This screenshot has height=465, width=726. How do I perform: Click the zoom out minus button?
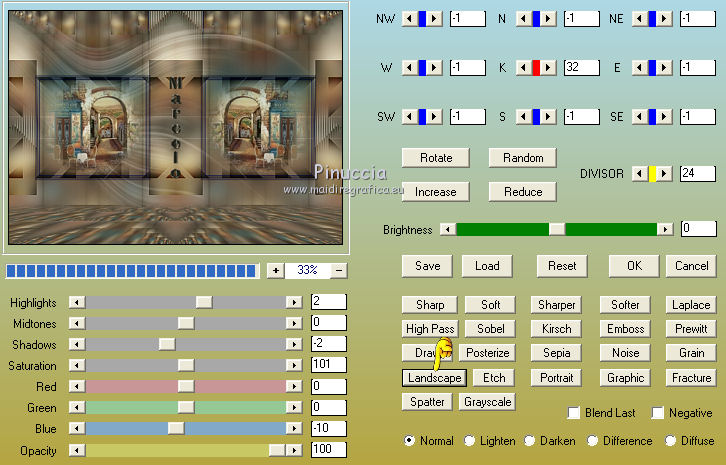[x=339, y=270]
